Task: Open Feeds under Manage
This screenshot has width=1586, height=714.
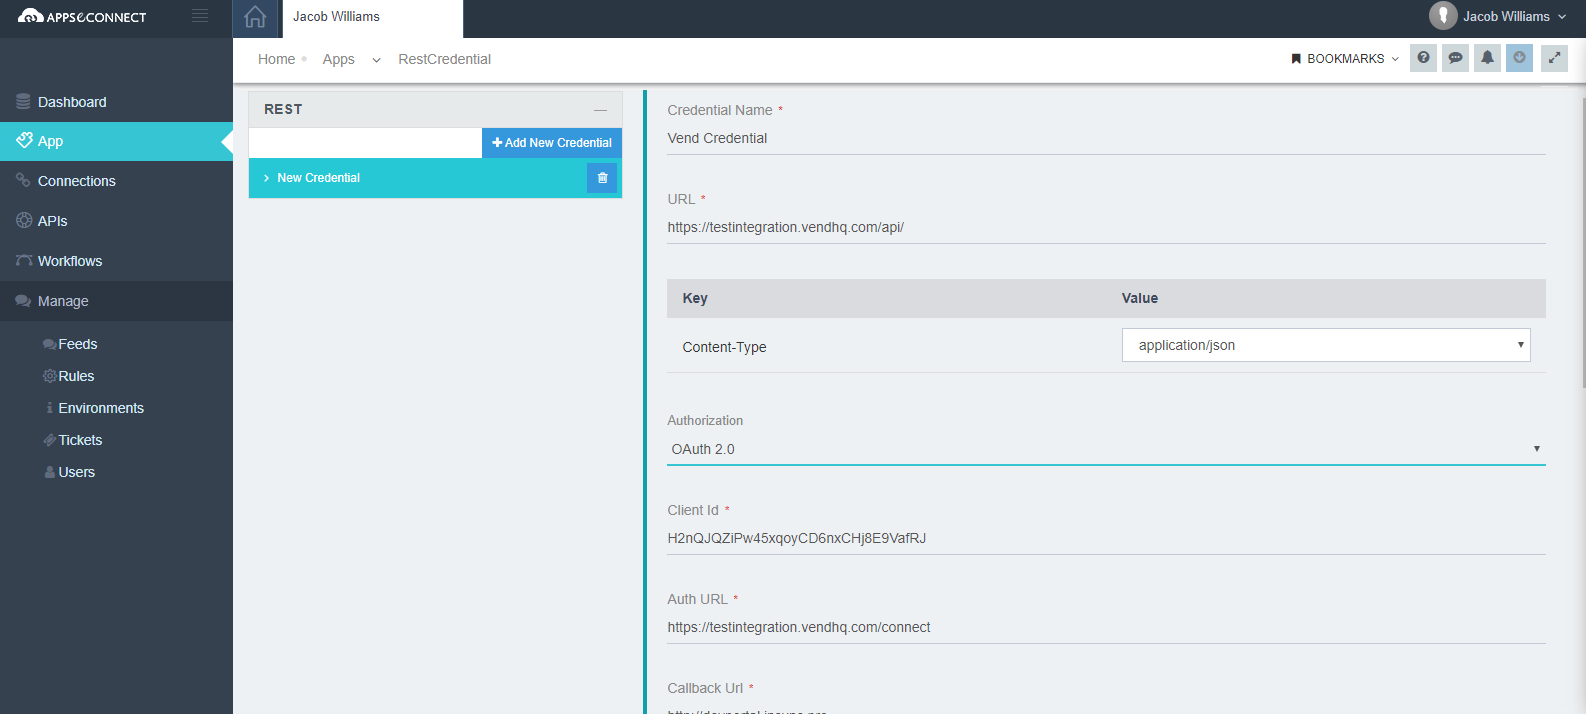Action: [x=77, y=344]
